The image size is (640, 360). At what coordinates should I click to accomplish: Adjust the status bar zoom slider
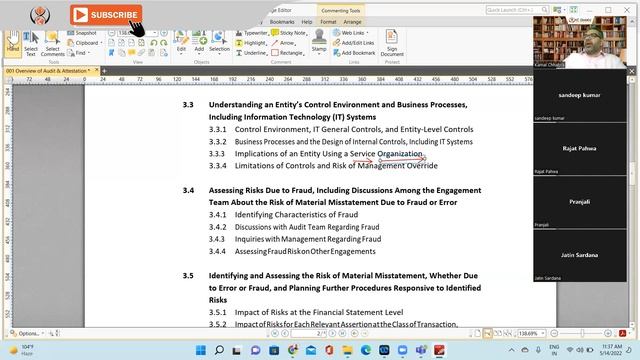(x=581, y=333)
